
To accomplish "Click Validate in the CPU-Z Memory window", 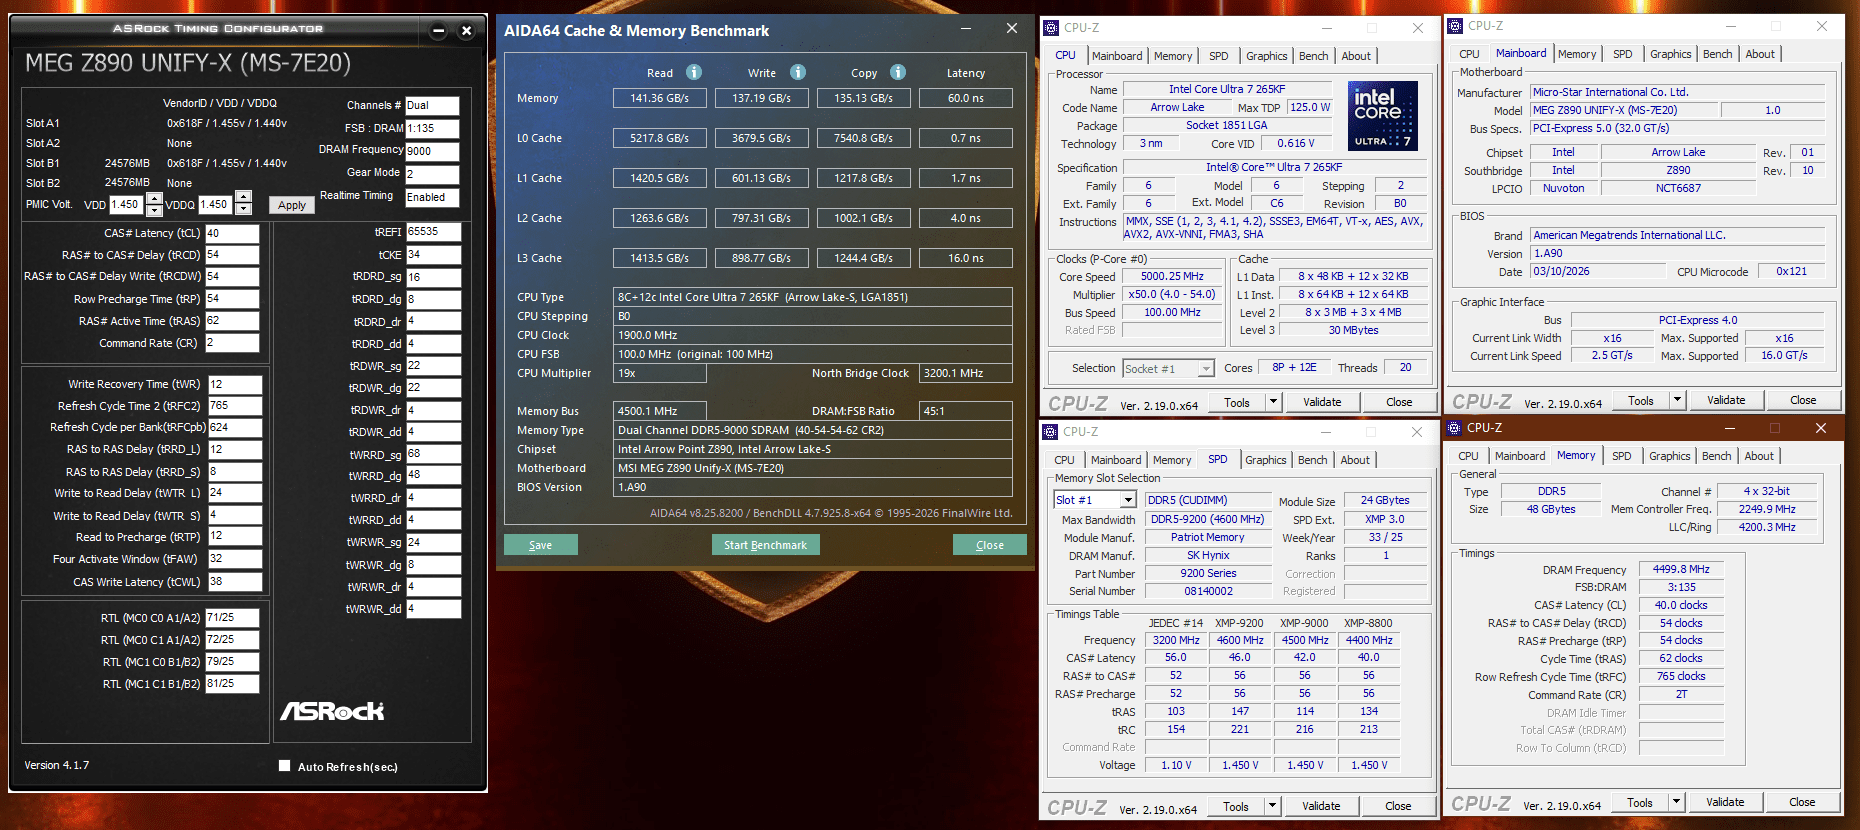I will pyautogui.click(x=1725, y=802).
